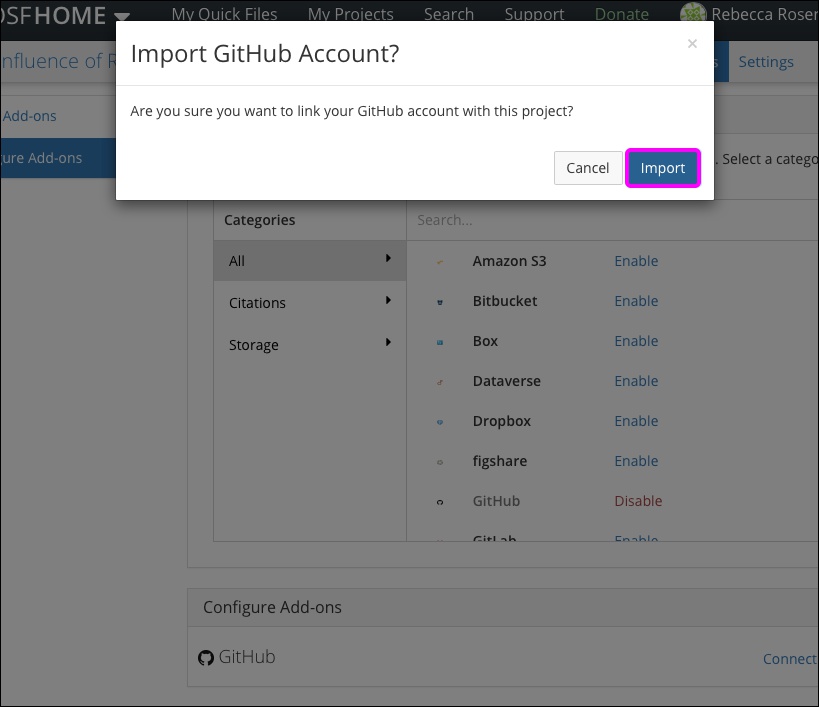819x707 pixels.
Task: Switch to the Settings tab
Action: click(x=766, y=62)
